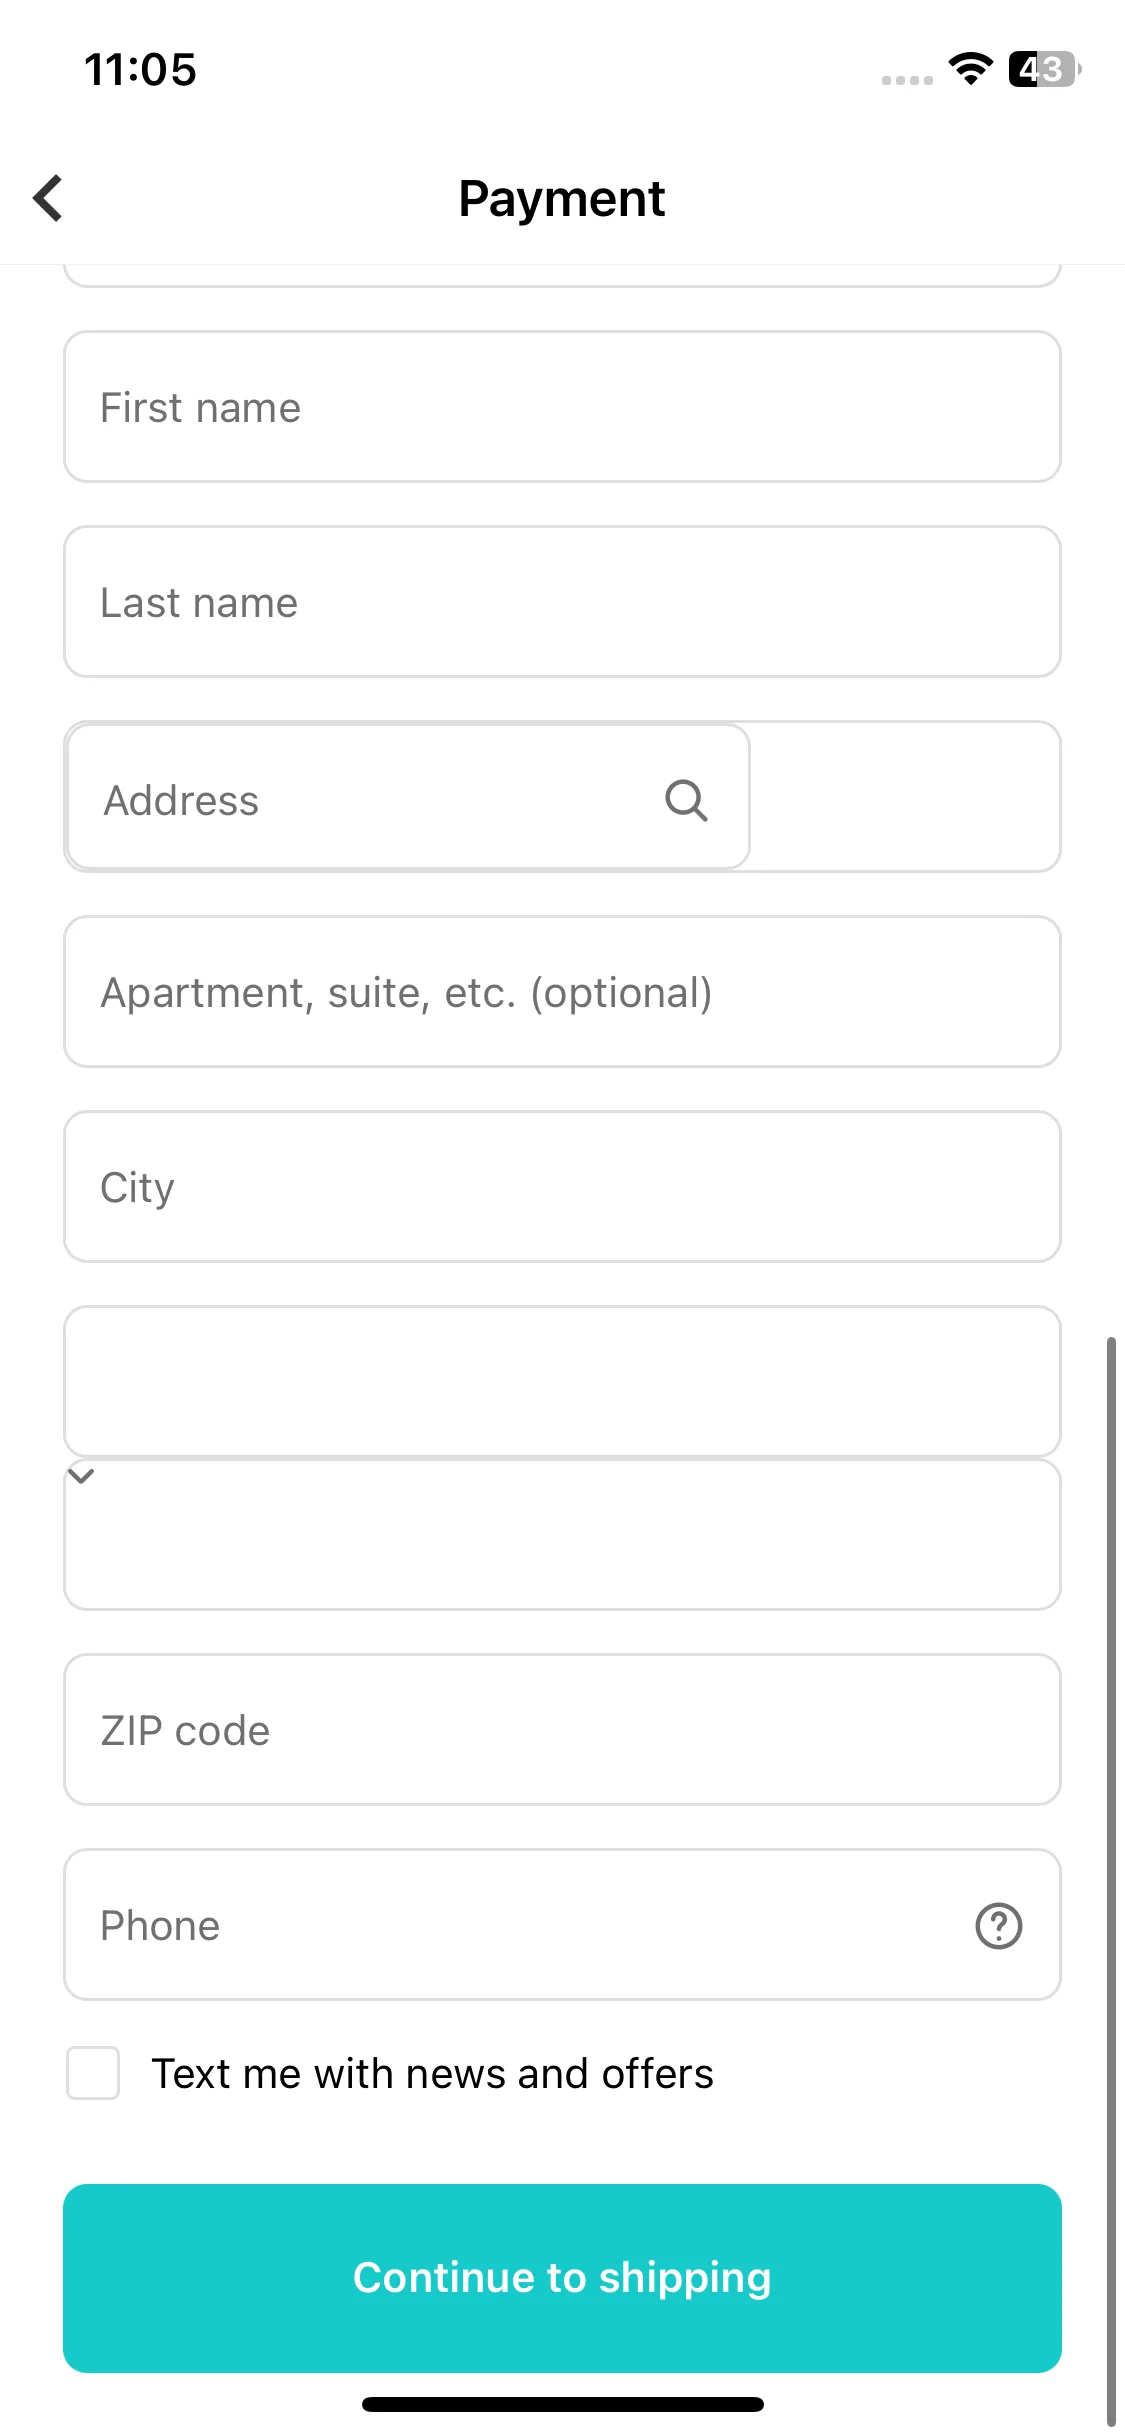Check Text me with news and offers
The height and width of the screenshot is (2436, 1125).
(93, 2073)
